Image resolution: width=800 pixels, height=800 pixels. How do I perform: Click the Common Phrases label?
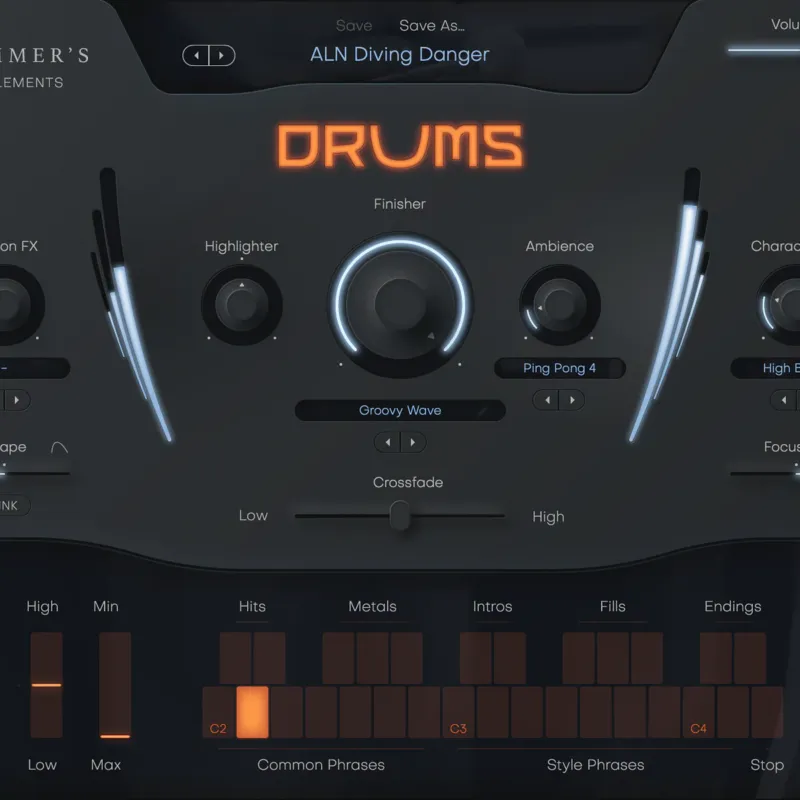(x=321, y=765)
